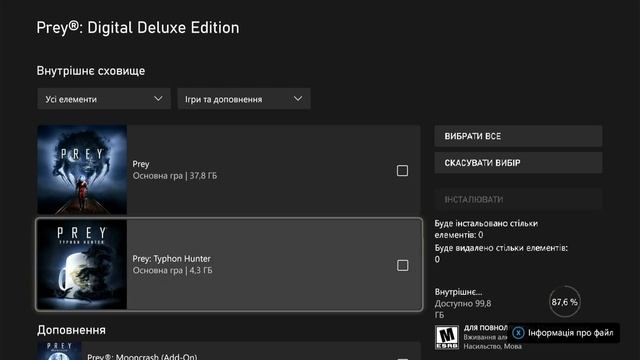Screen dimensions: 640x360
Task: Click the 'Основна гра | 4,3 ГБ' text
Action: [172, 271]
